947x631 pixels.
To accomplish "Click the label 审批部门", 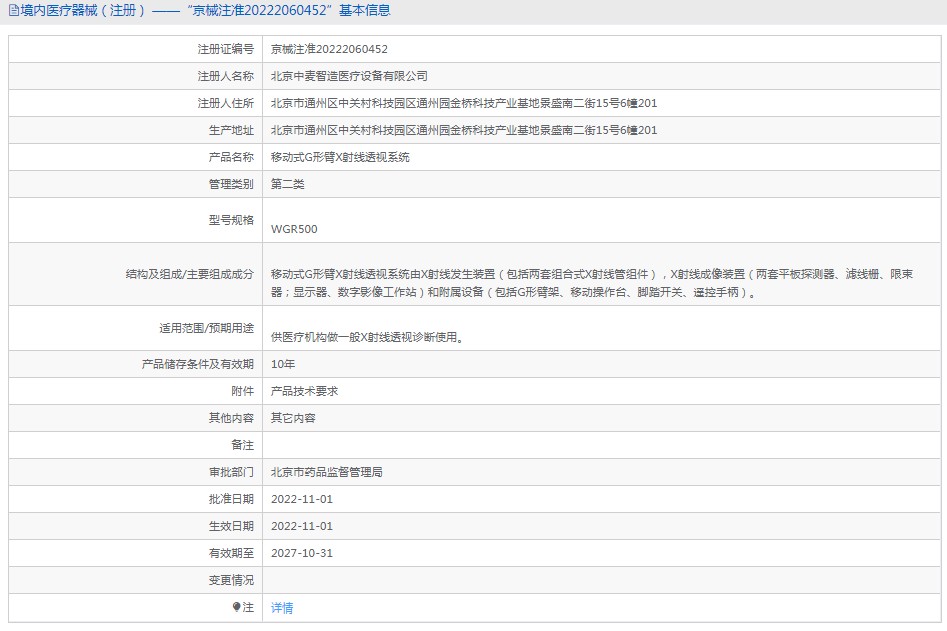I will pos(231,472).
